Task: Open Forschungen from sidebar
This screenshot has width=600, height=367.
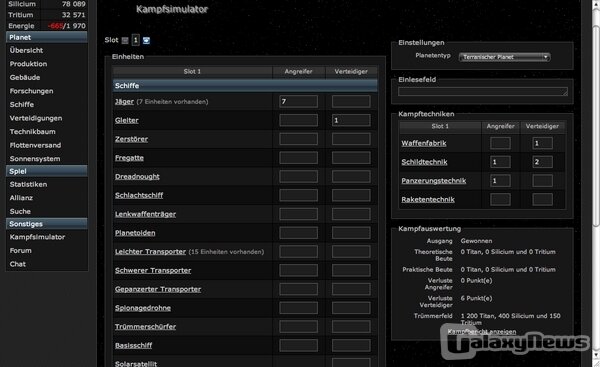Action: coord(31,91)
